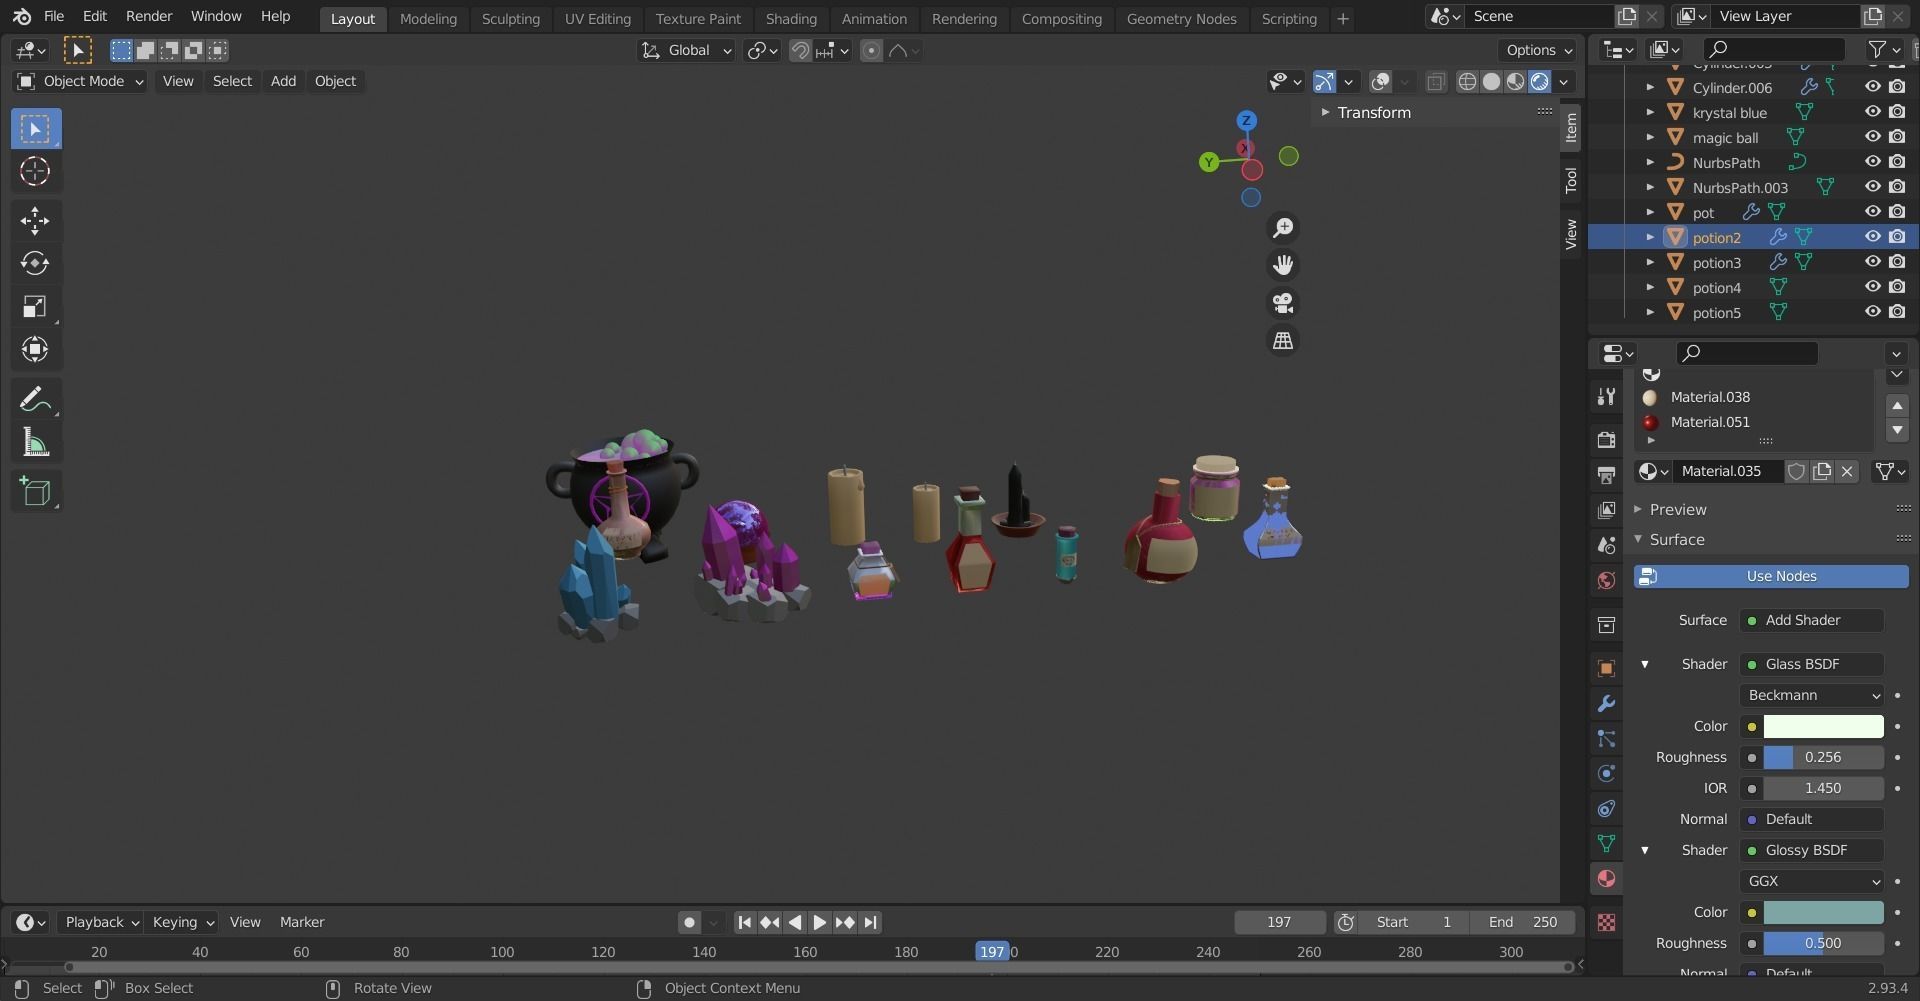Viewport: 1920px width, 1001px height.
Task: Toggle snapping magnet in header
Action: [x=800, y=51]
